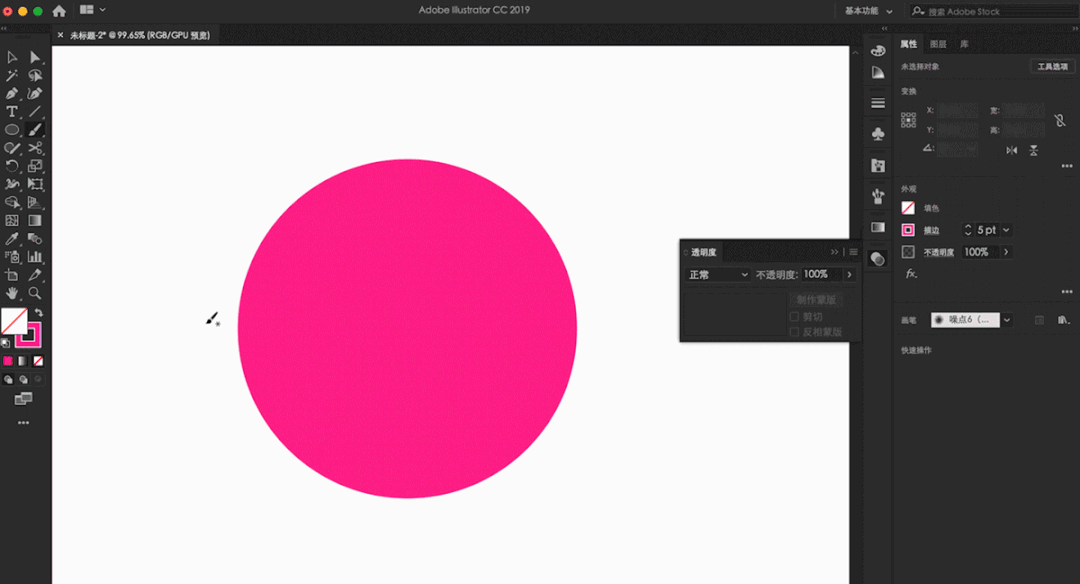Switch to the 库 libraries tab

964,44
